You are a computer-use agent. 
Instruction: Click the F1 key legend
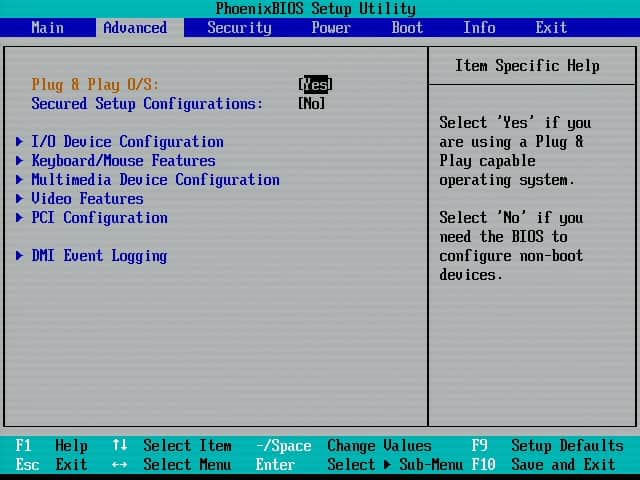tap(23, 445)
